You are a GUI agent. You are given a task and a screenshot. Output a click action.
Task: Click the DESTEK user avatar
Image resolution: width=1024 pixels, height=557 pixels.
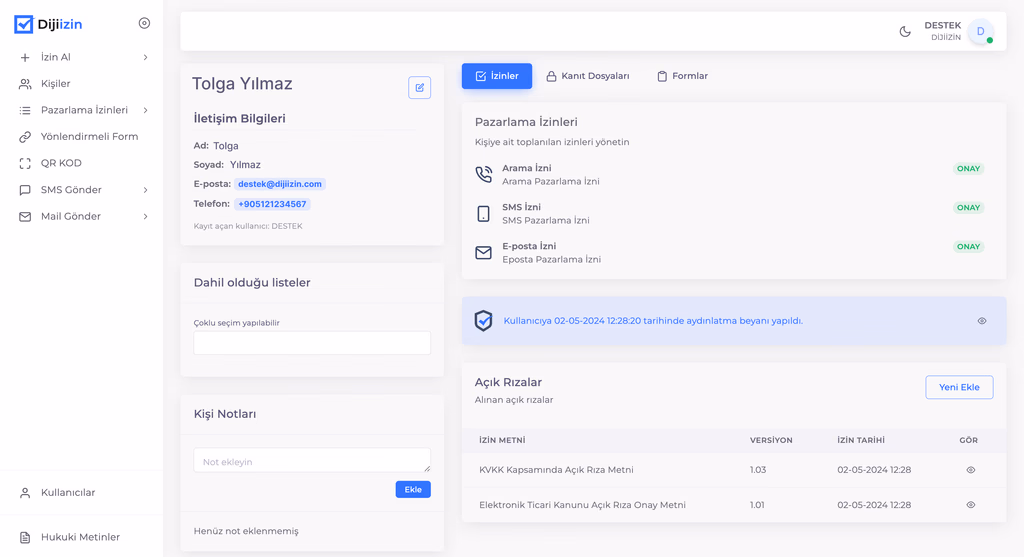[980, 32]
